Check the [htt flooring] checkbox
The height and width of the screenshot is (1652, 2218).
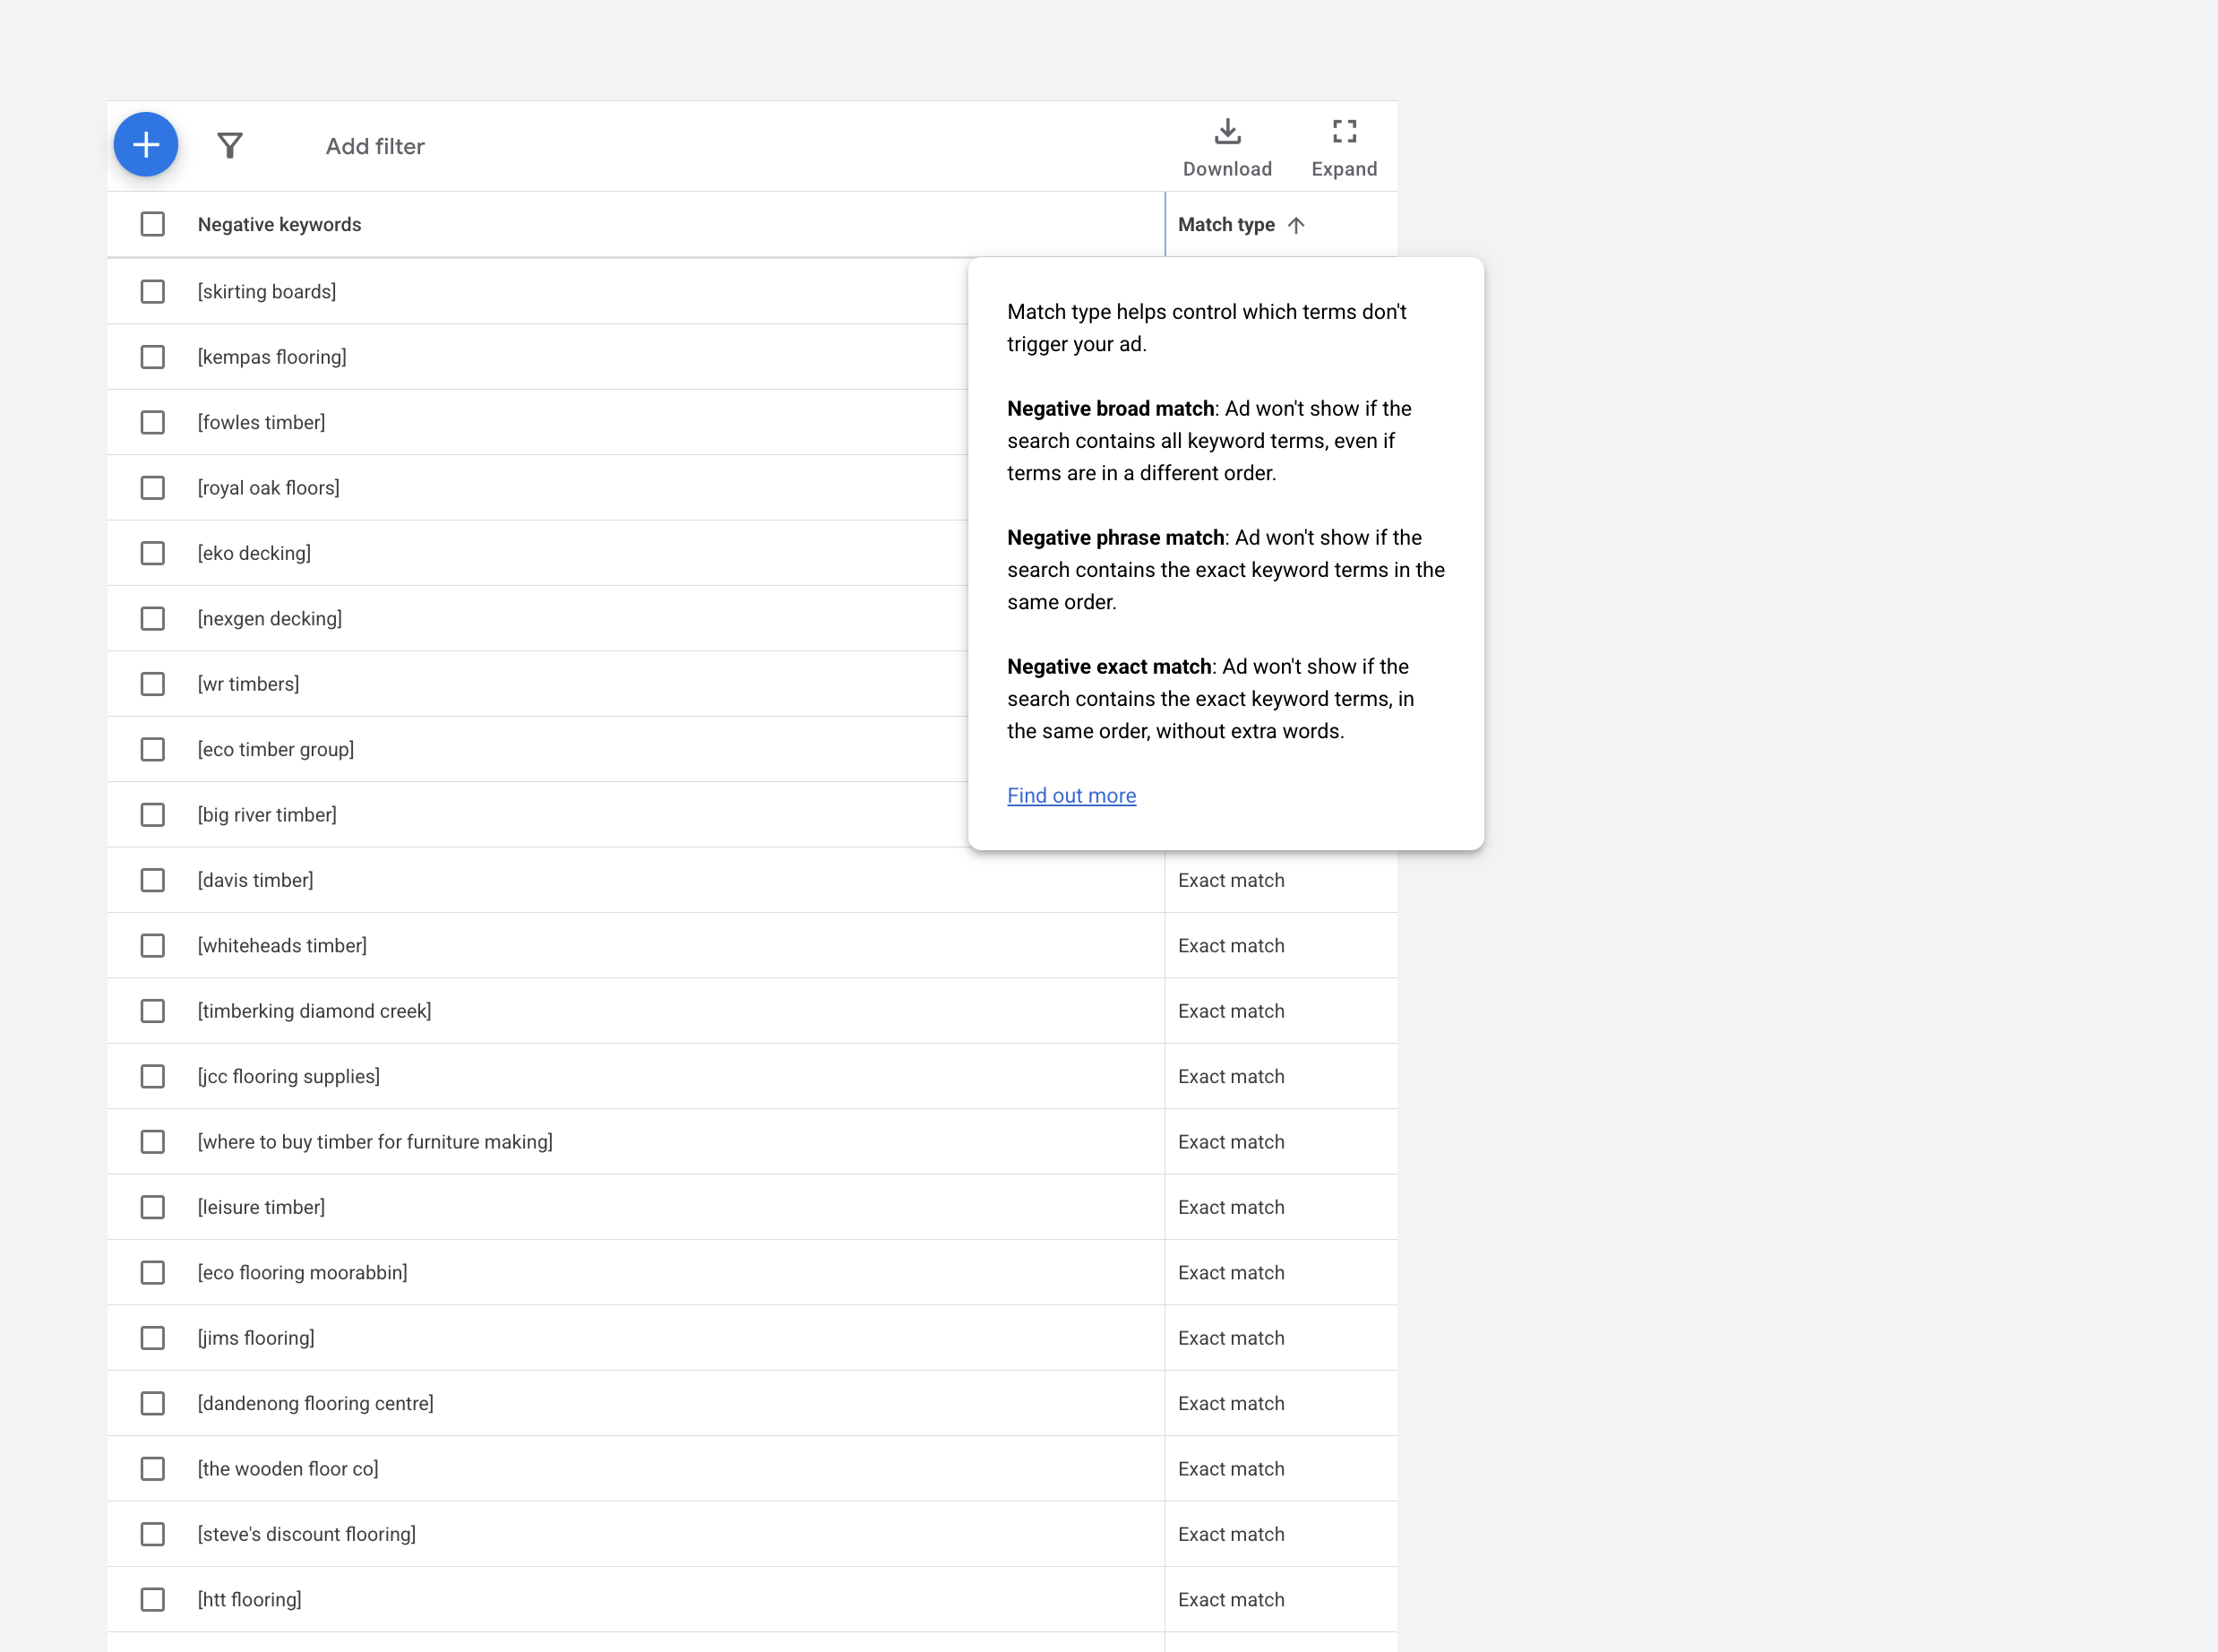coord(152,1599)
